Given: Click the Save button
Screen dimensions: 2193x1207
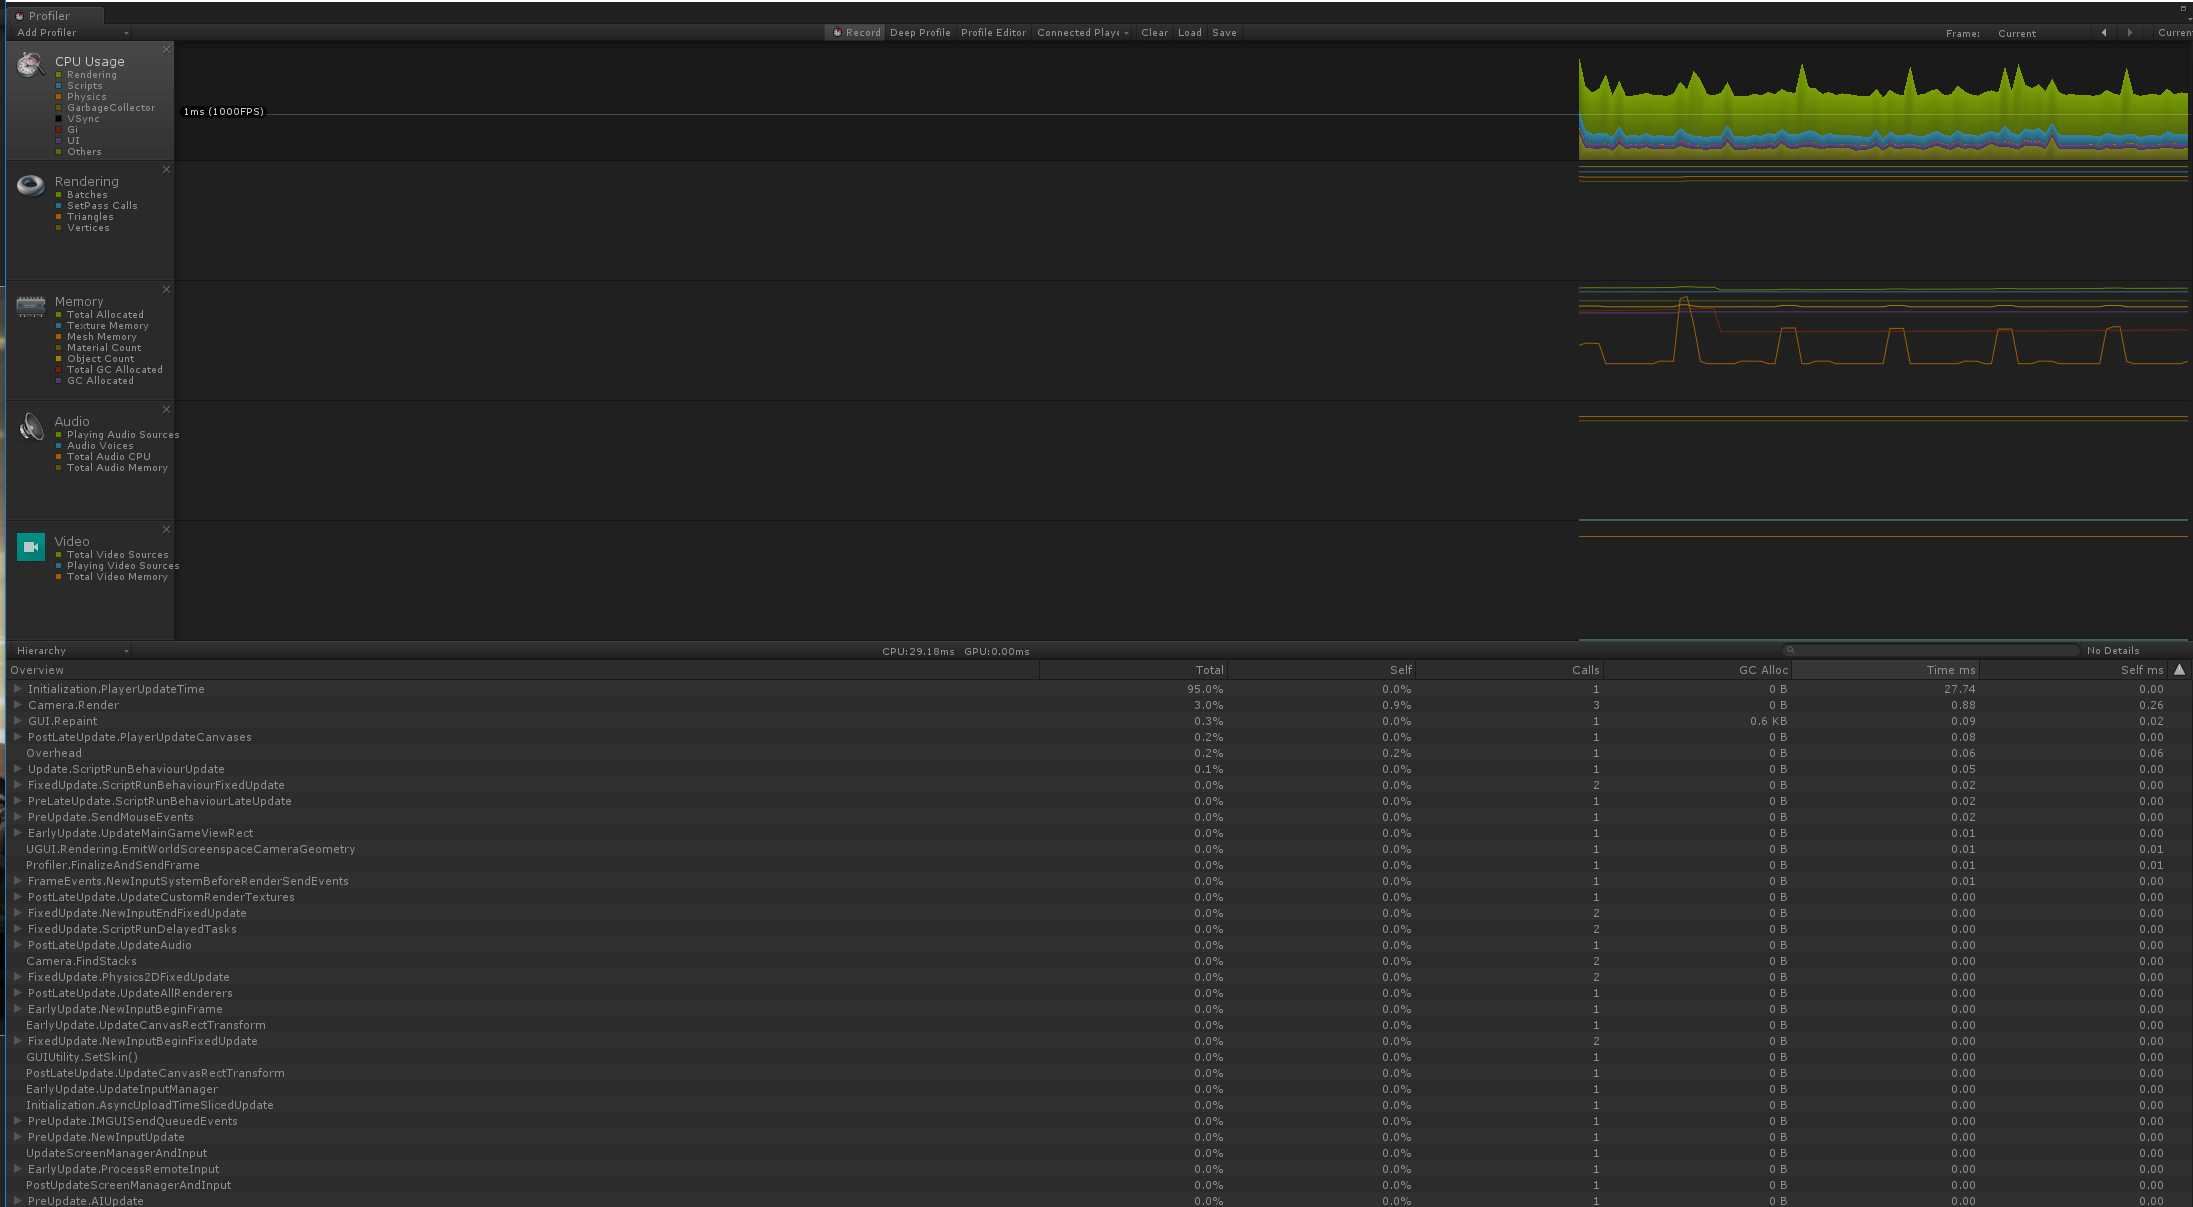Looking at the screenshot, I should pos(1224,33).
